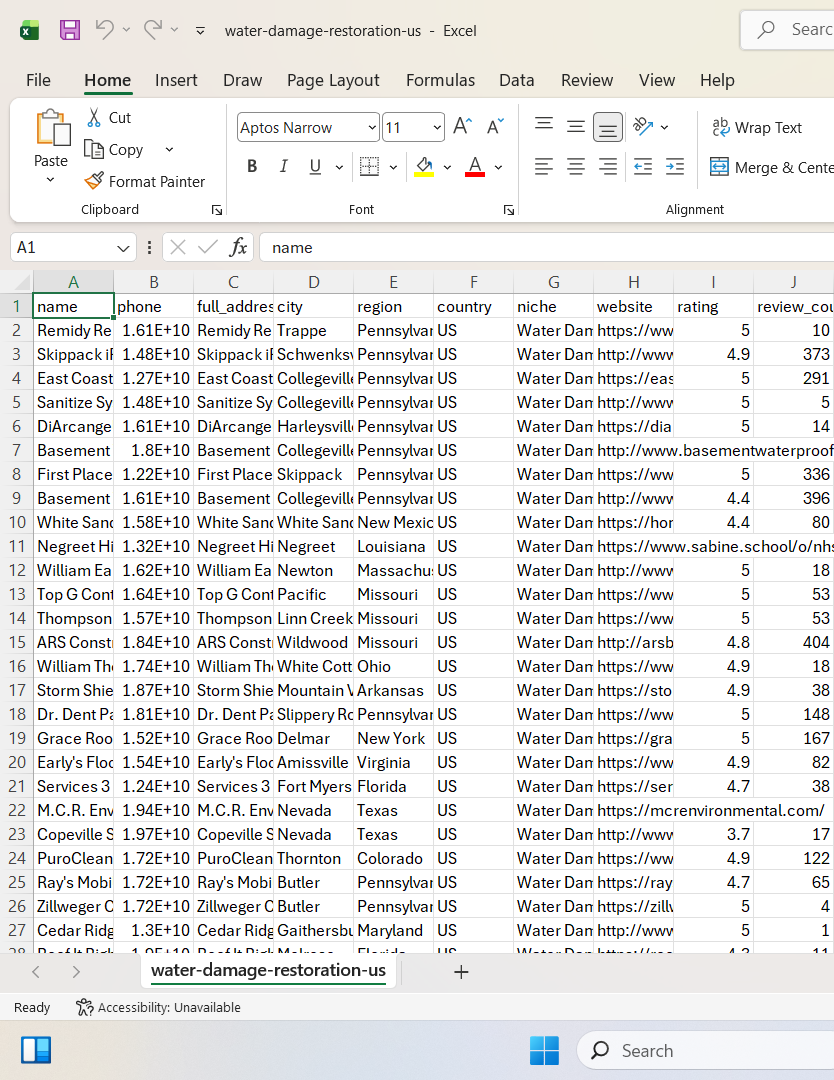Open the Clipboard dialog launcher

point(217,210)
